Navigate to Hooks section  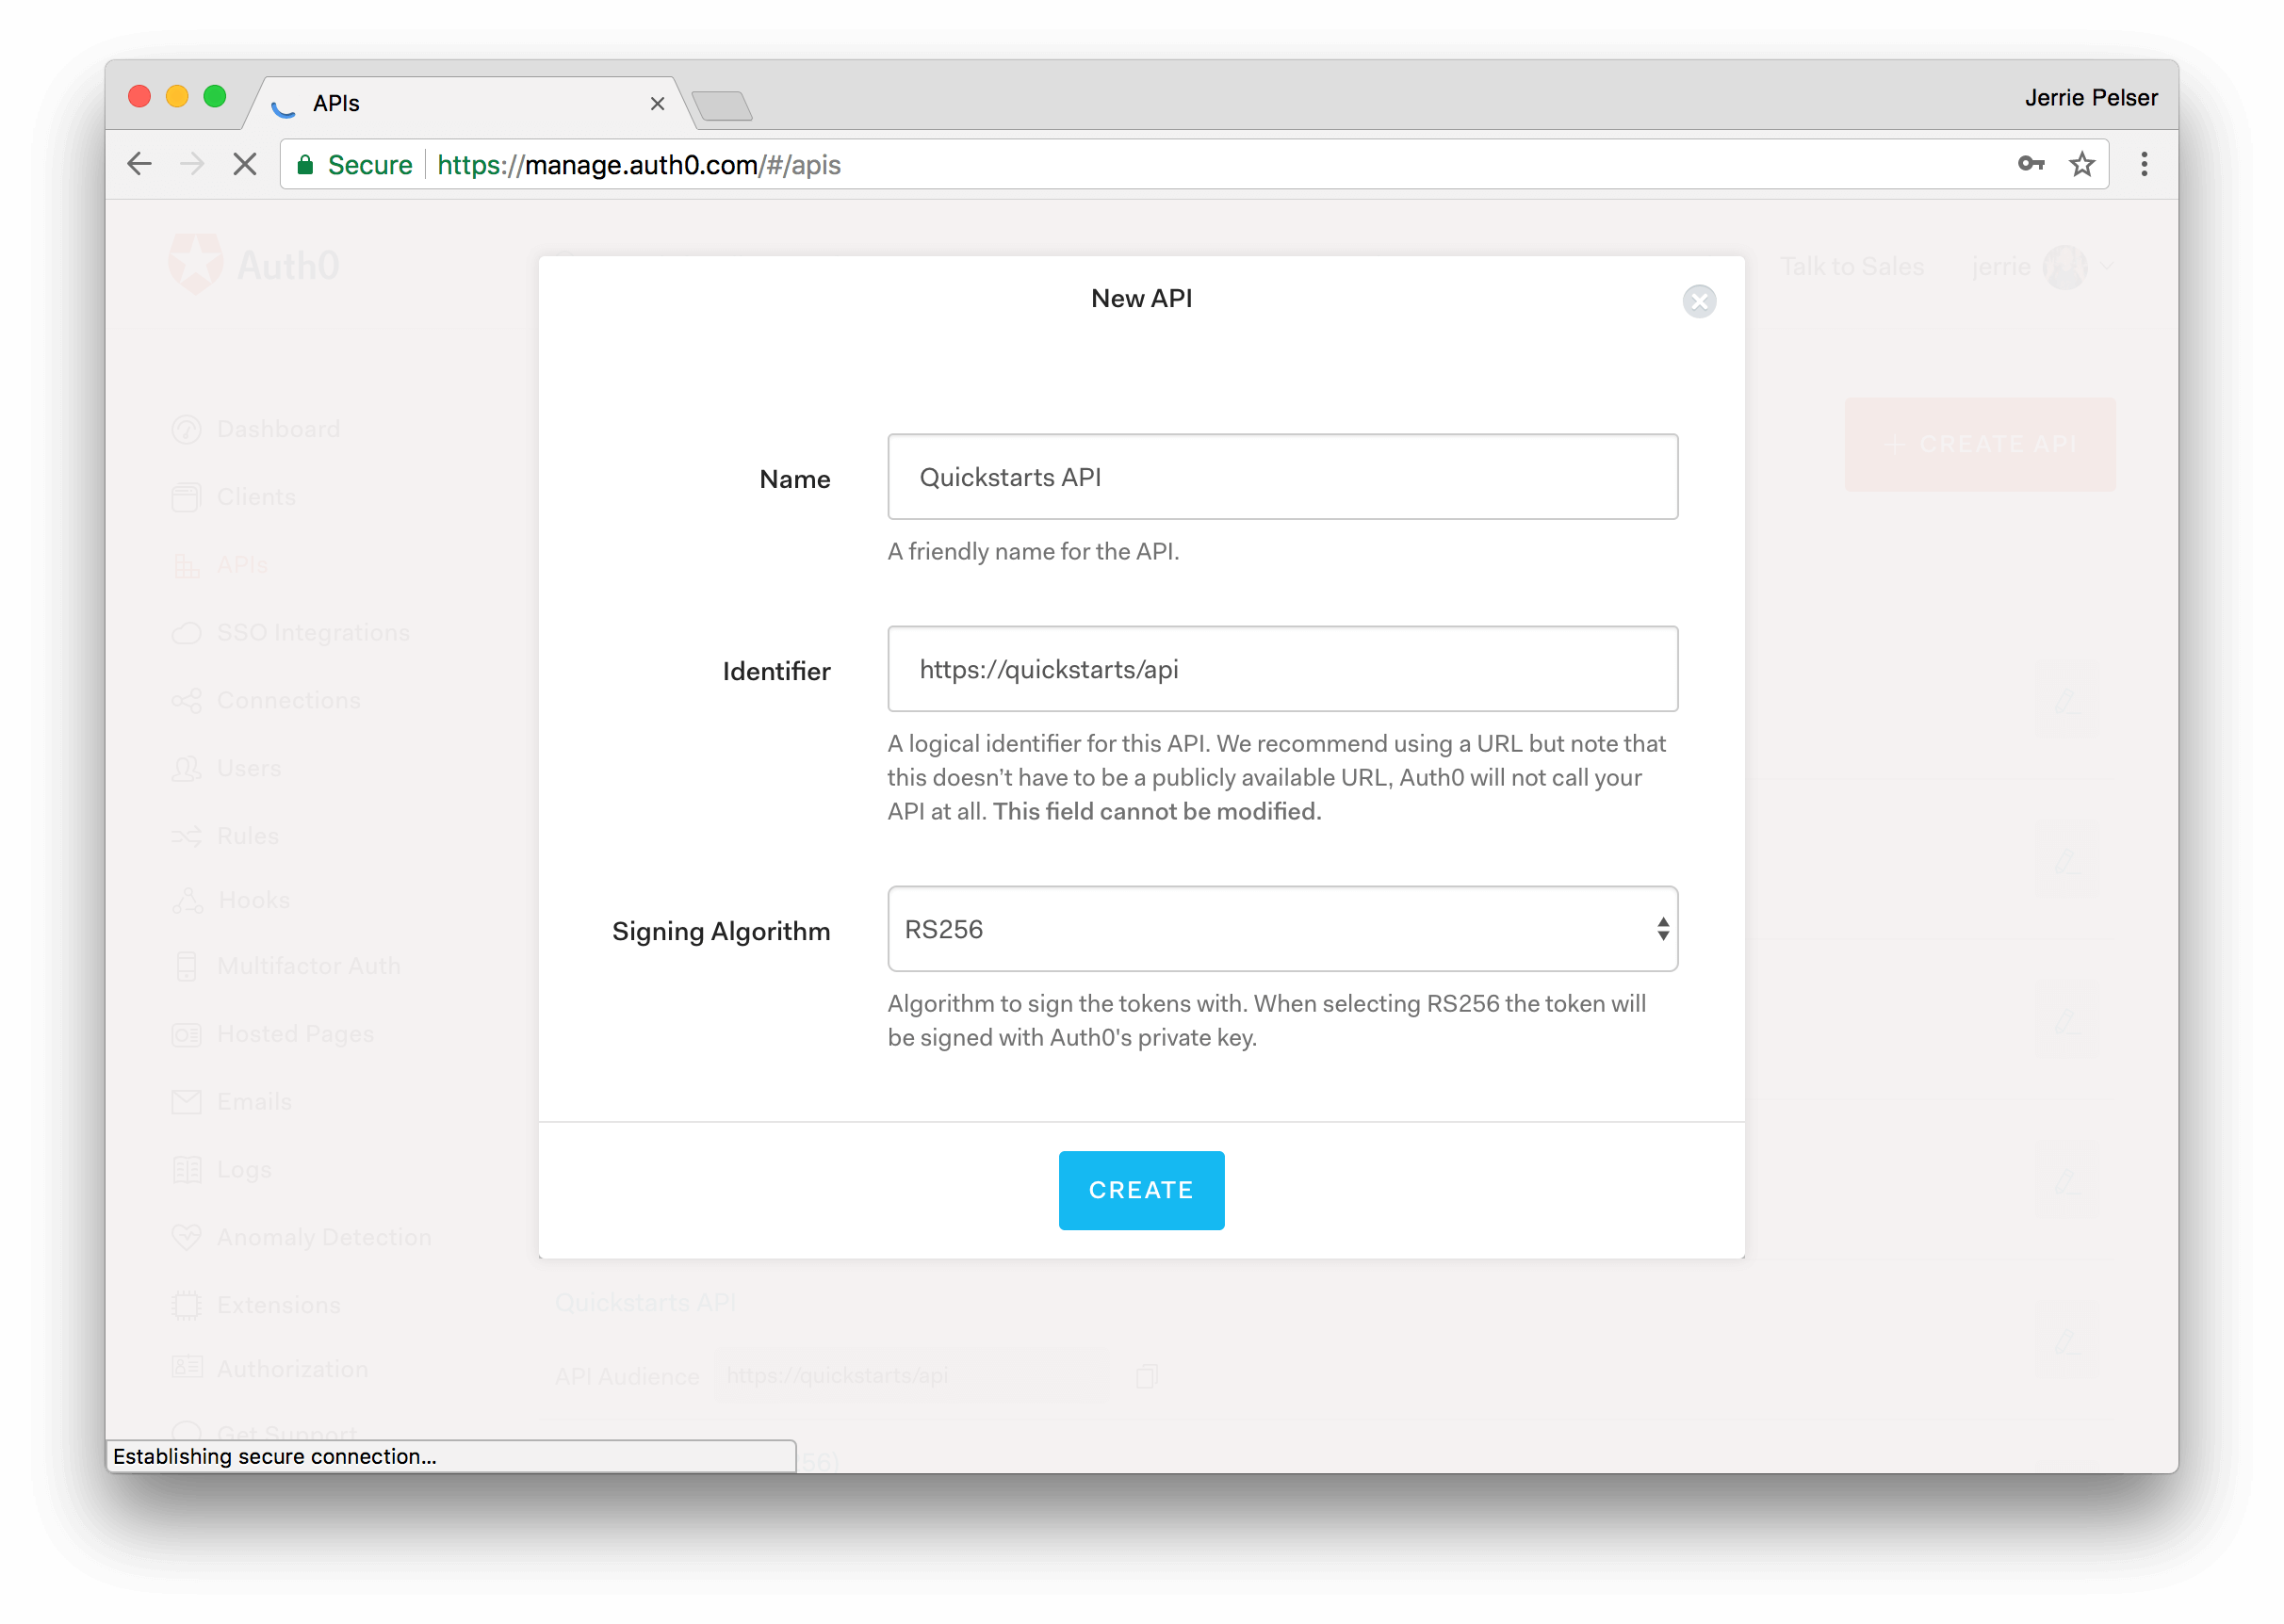point(252,900)
